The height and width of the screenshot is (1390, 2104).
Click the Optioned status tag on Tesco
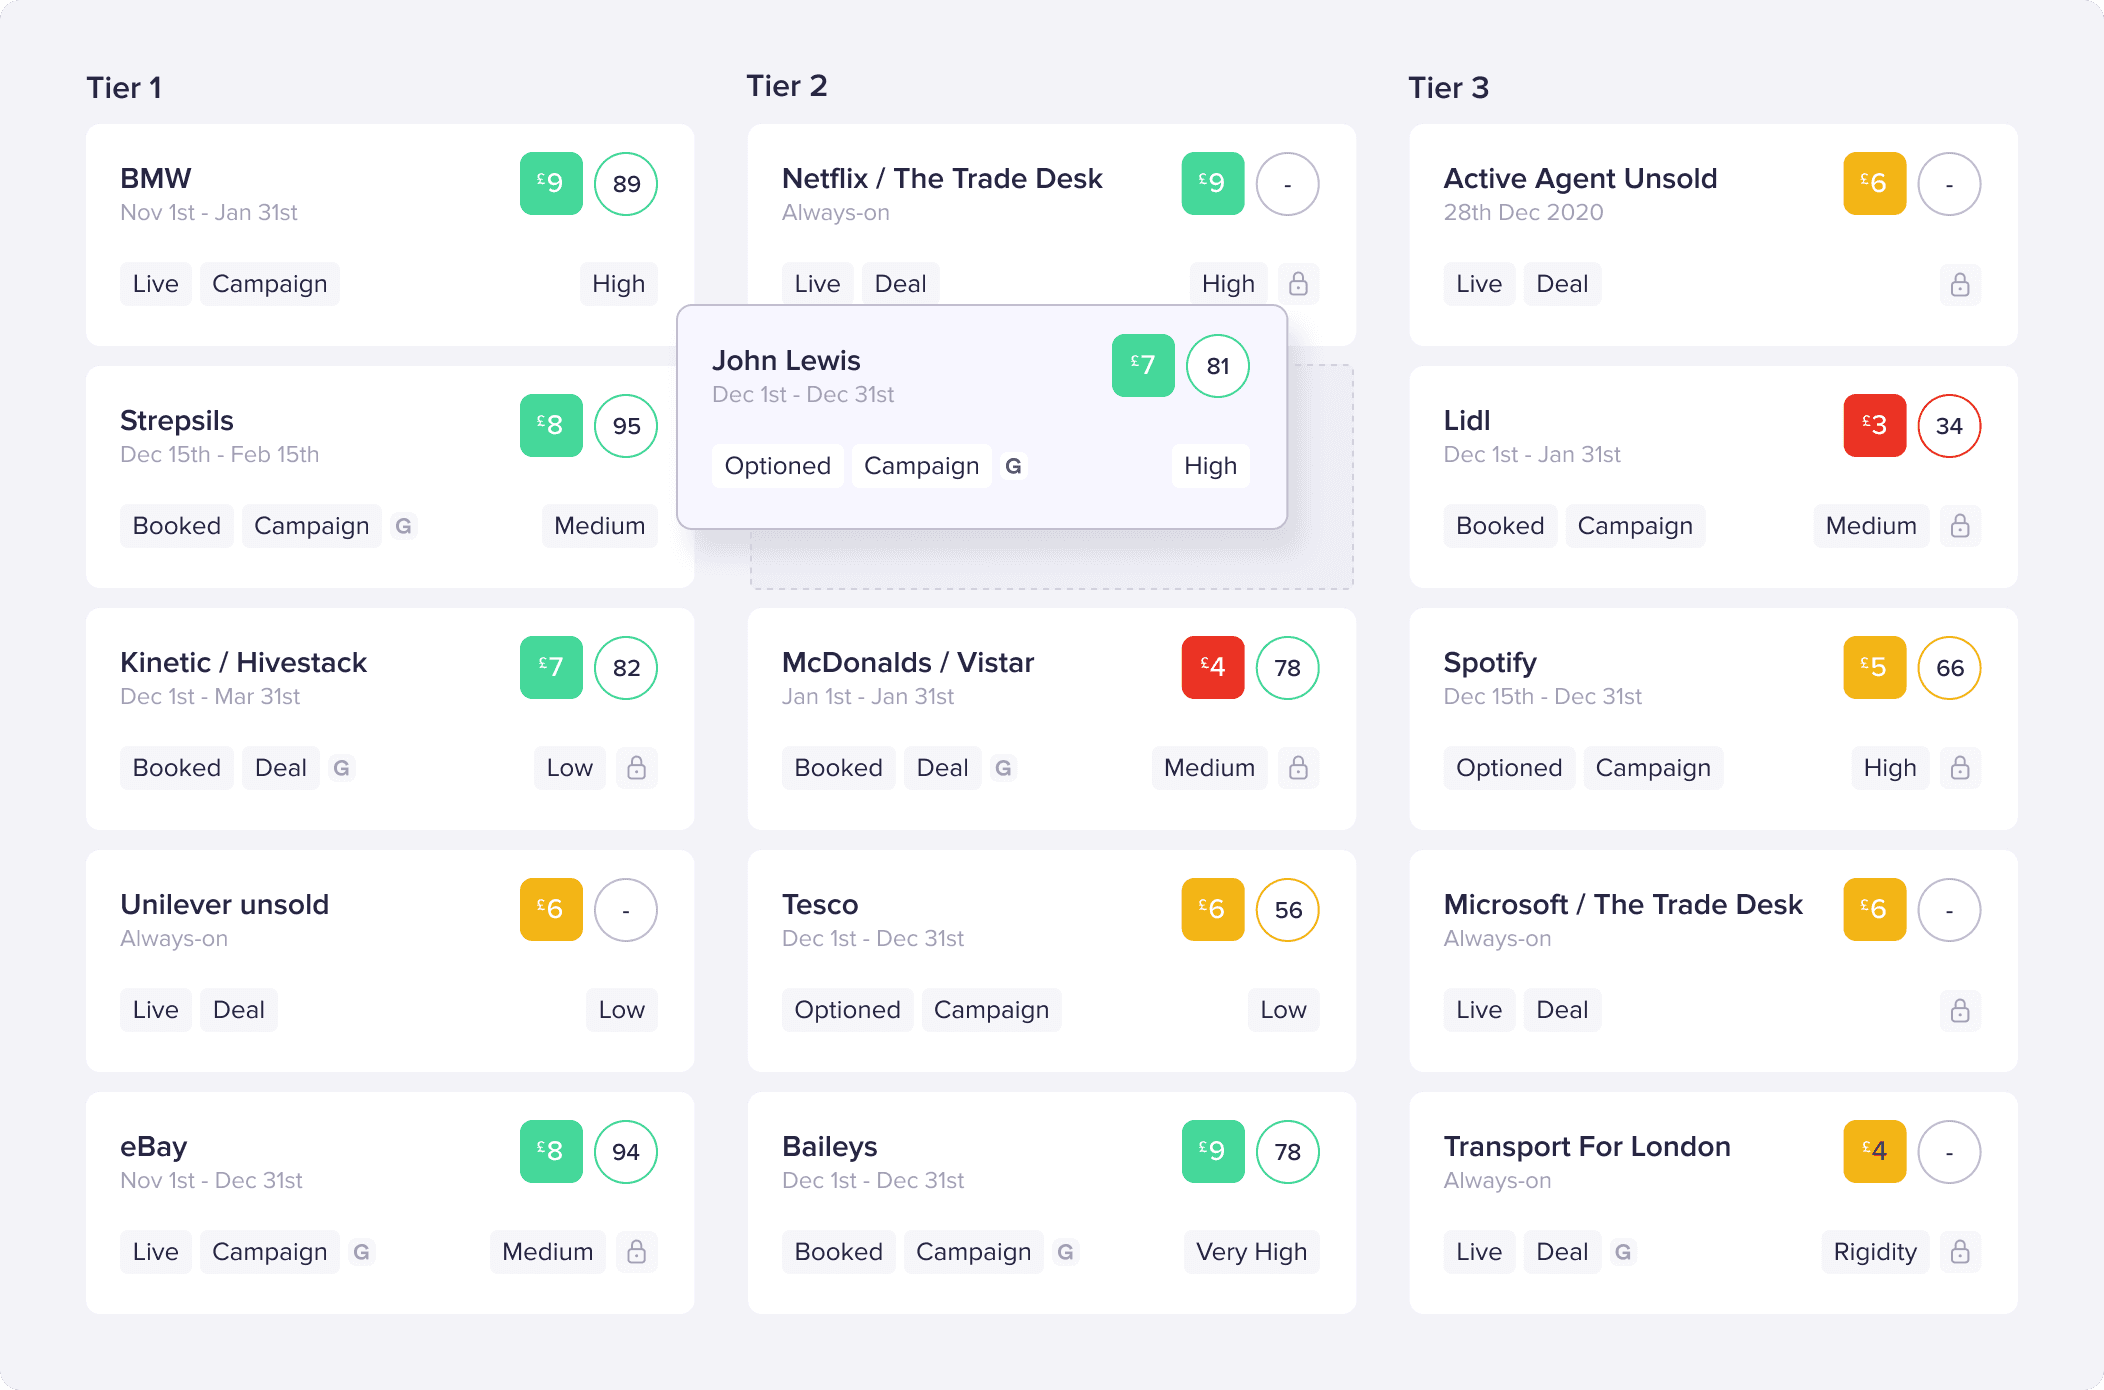847,1010
